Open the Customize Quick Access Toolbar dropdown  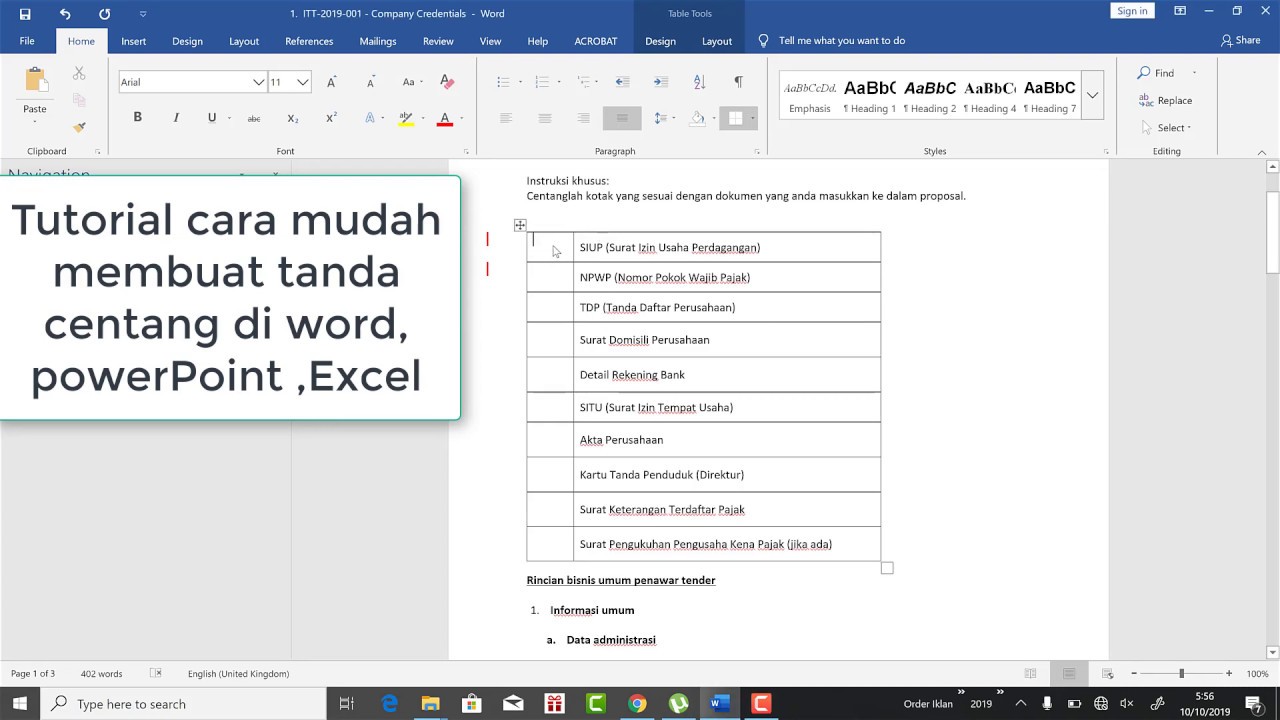click(143, 14)
